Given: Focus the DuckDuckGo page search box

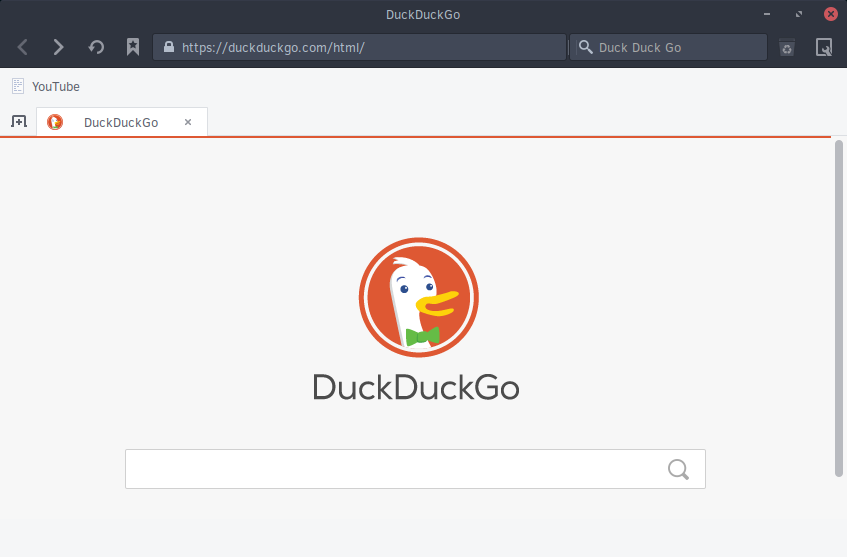Looking at the screenshot, I should (x=415, y=469).
